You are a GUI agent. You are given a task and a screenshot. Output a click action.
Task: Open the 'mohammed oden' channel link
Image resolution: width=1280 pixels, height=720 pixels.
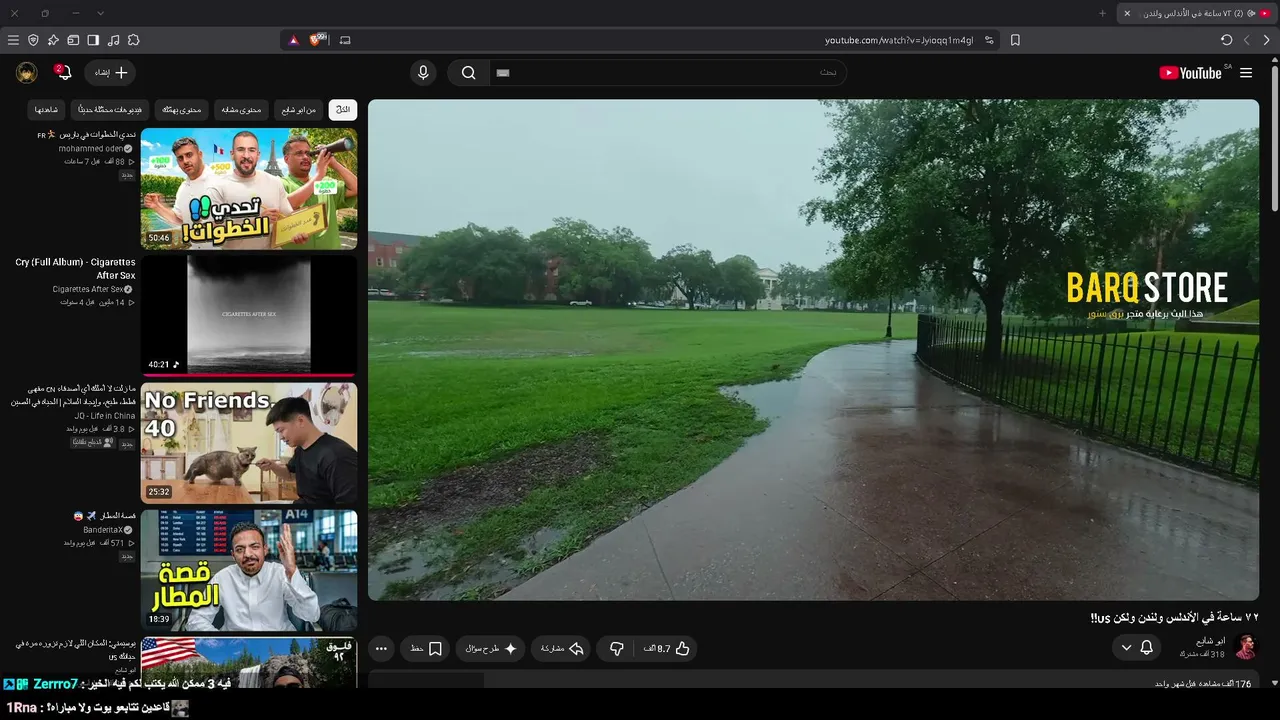pyautogui.click(x=91, y=148)
